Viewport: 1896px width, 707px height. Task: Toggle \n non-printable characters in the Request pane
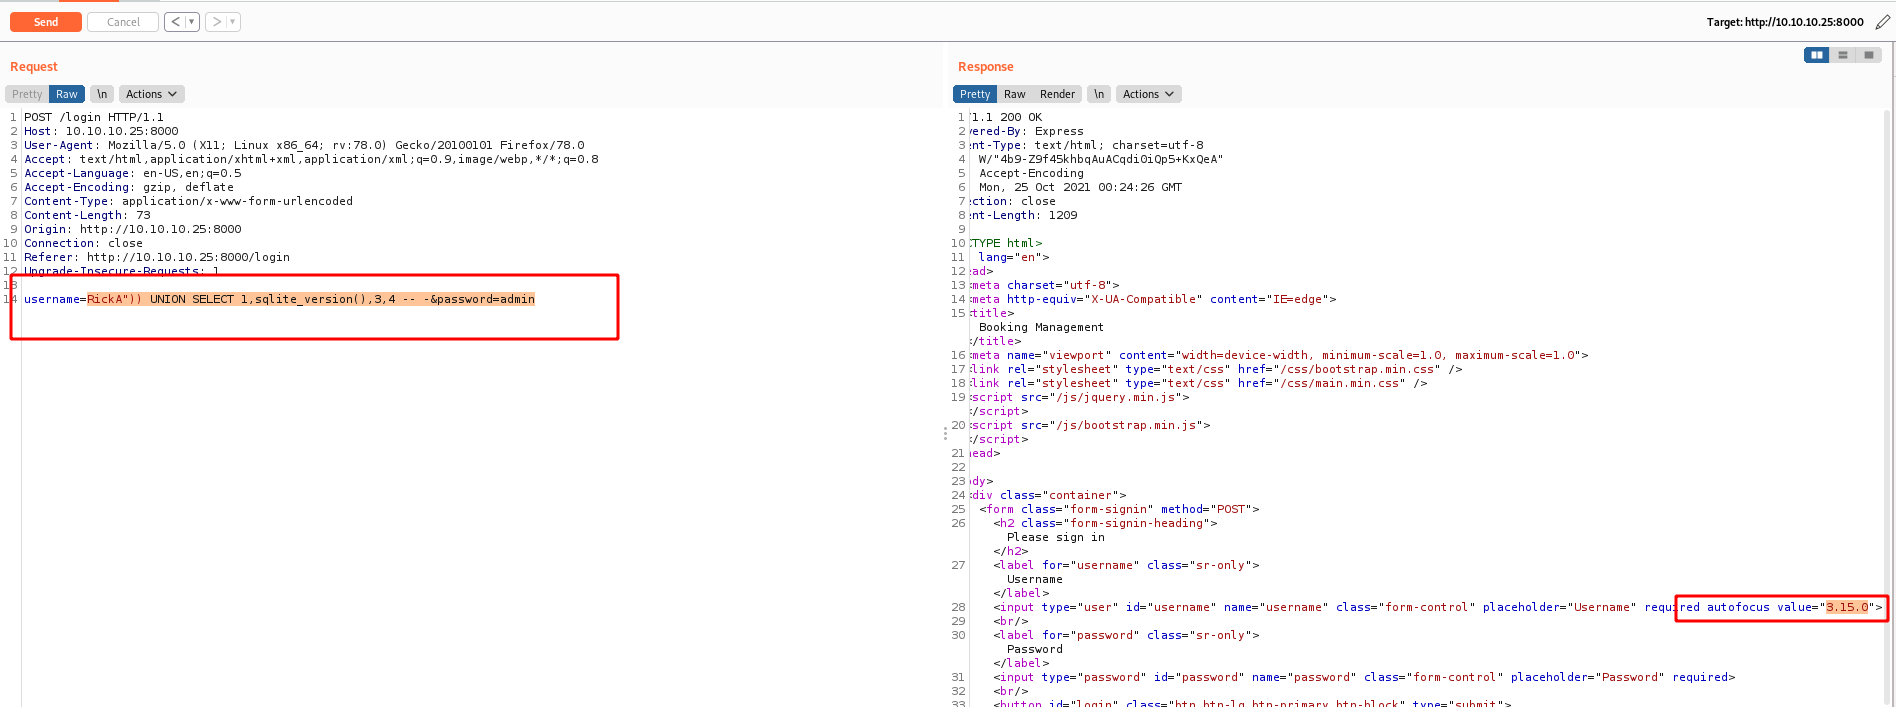point(102,94)
